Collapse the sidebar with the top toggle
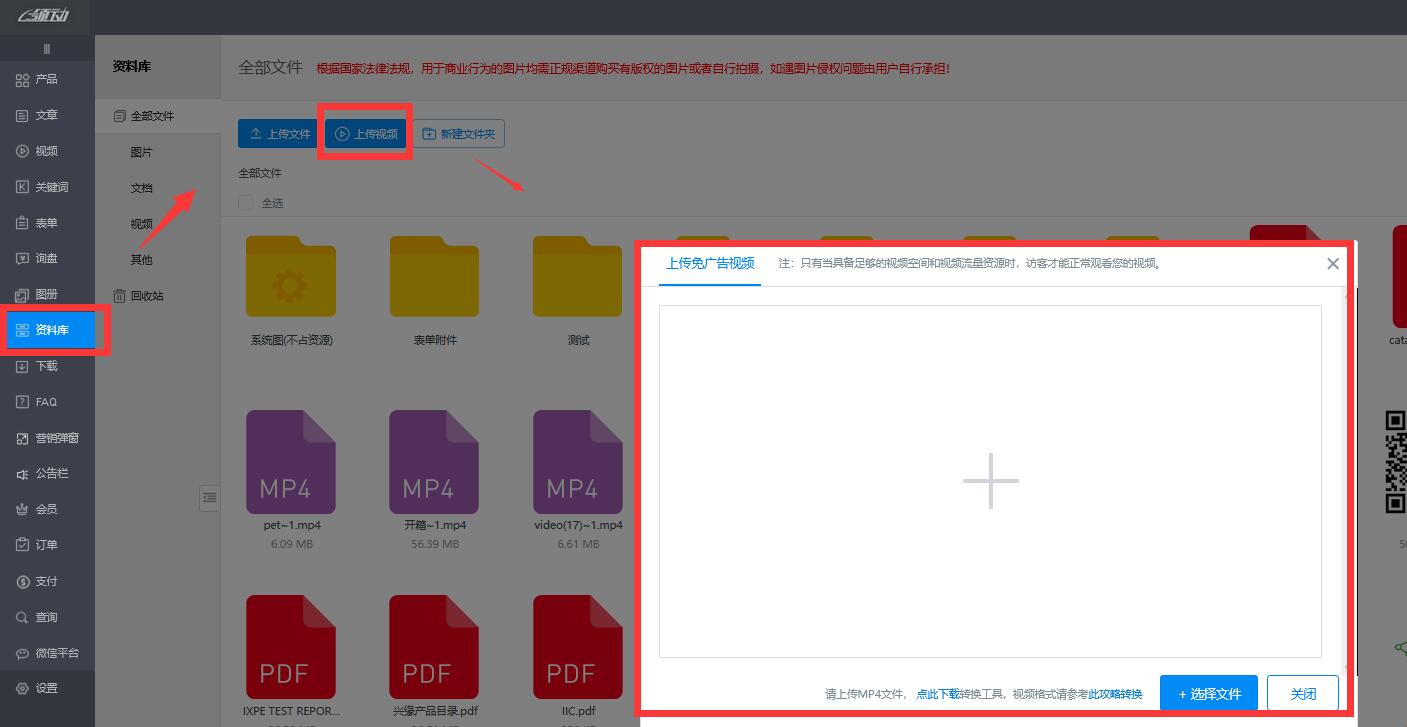This screenshot has width=1407, height=727. (46, 48)
